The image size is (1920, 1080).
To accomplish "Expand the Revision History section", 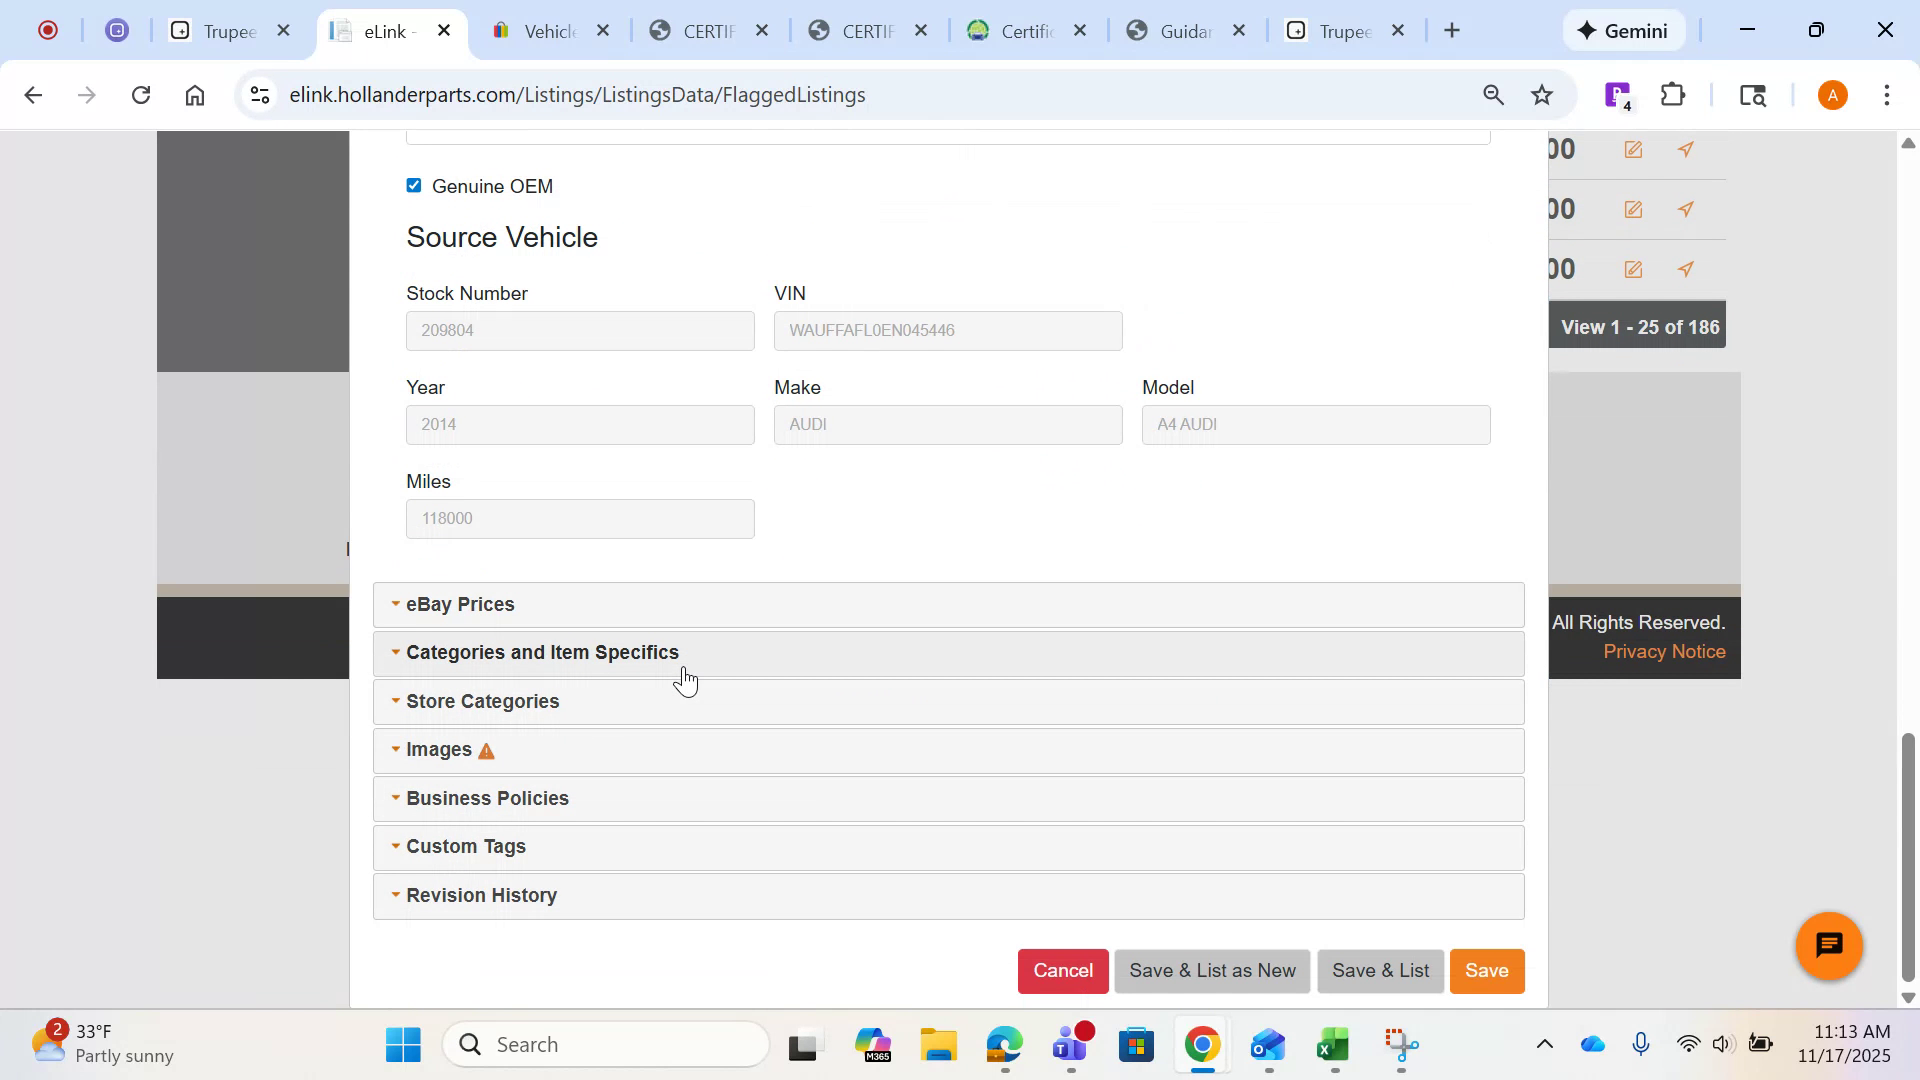I will [x=481, y=895].
